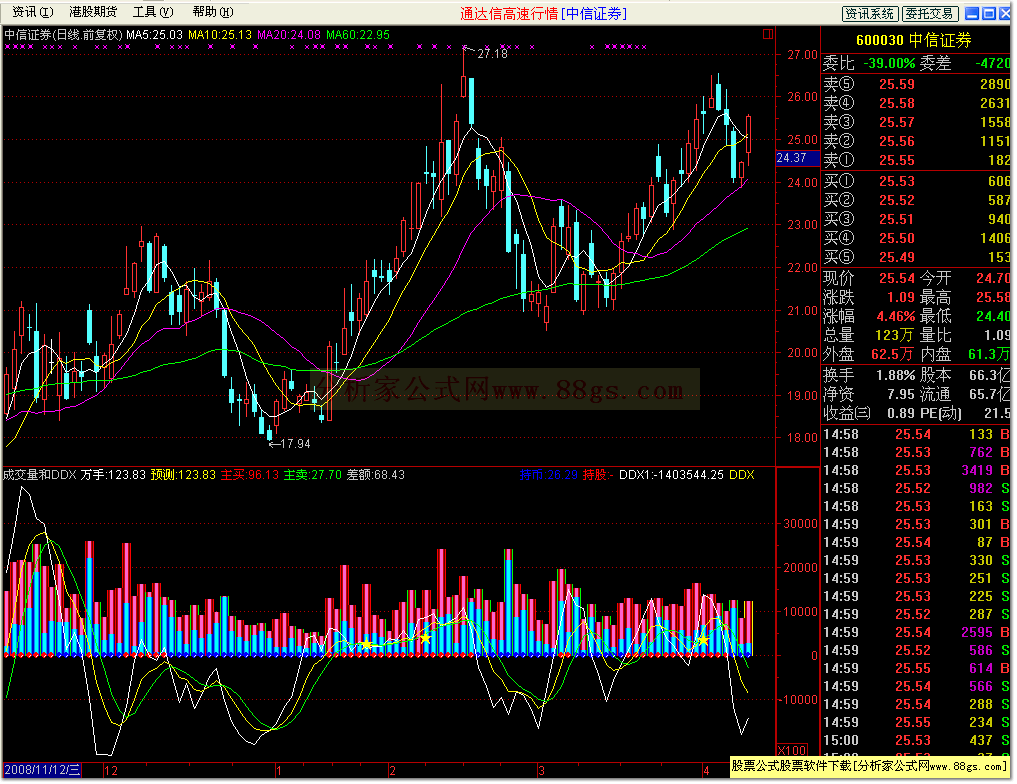Select the MA60:22.95 indicator label
Viewport: 1017px width, 784px height.
click(x=358, y=35)
